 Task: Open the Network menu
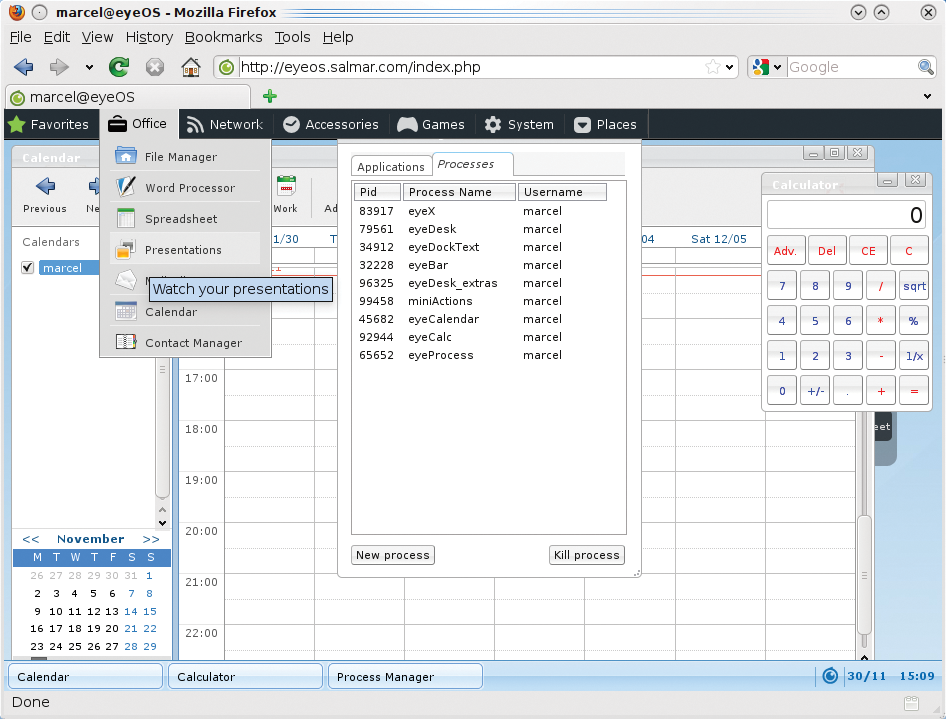(x=224, y=124)
